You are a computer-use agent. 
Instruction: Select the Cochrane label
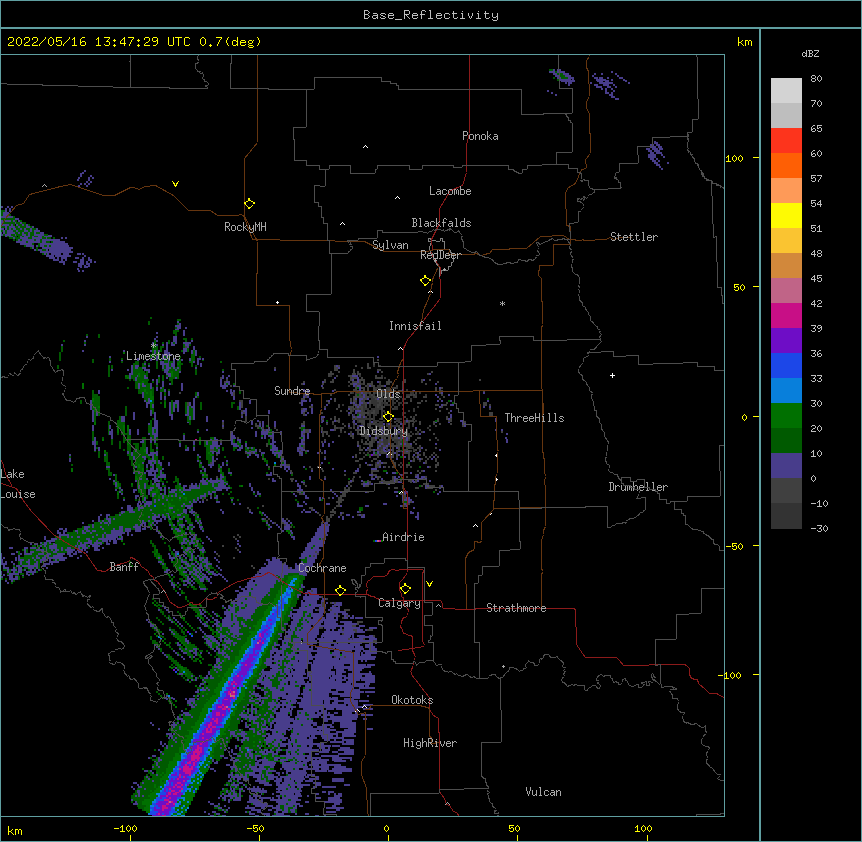[x=322, y=568]
